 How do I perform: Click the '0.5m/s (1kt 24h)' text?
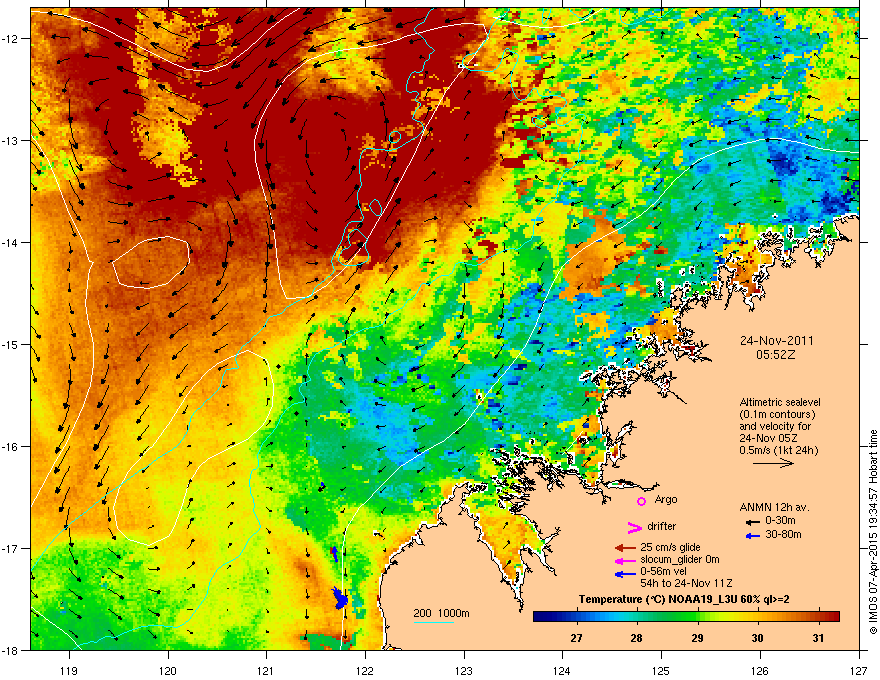(778, 450)
